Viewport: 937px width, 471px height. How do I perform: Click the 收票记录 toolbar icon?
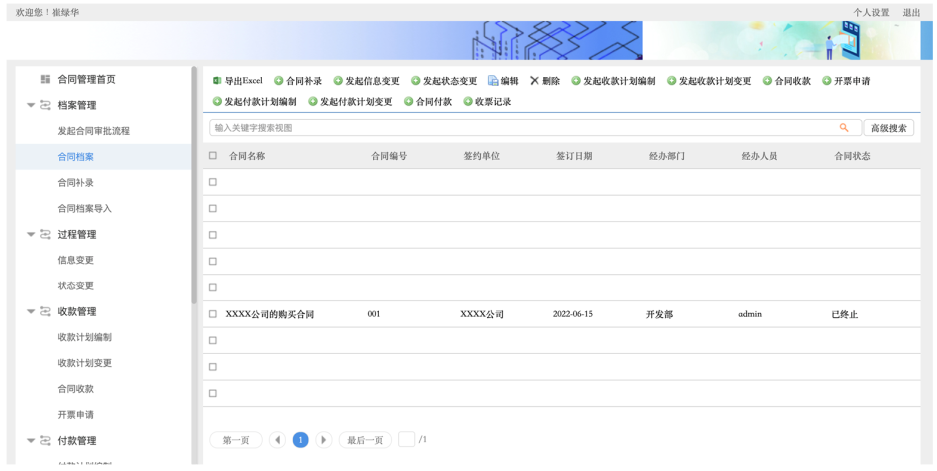coord(467,102)
